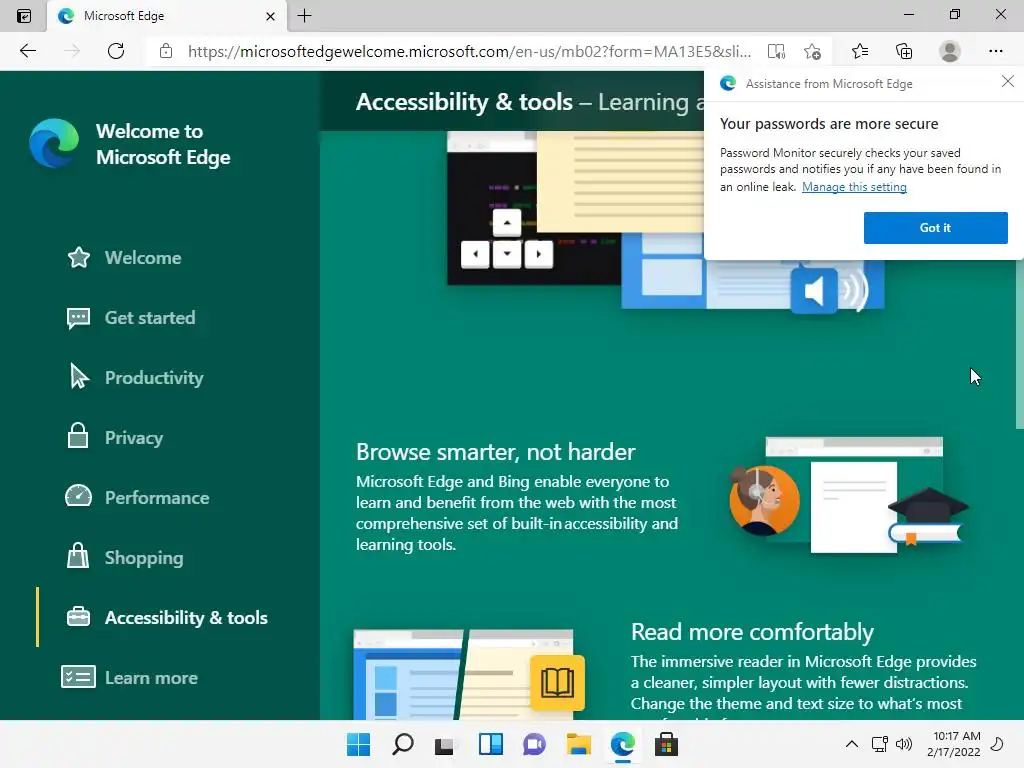Open the Manage this setting link

pyautogui.click(x=854, y=187)
